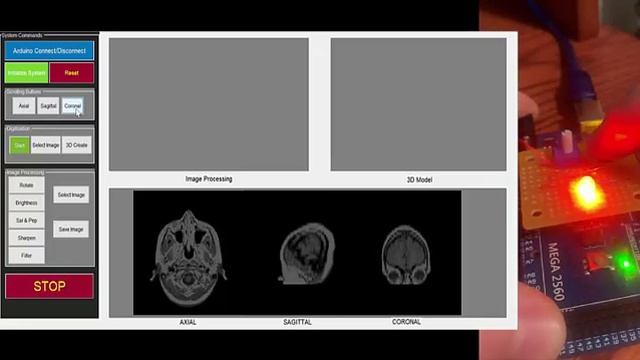The image size is (640, 360).
Task: Click the 'Image Processing' caption under the gray panel
Action: pyautogui.click(x=209, y=179)
